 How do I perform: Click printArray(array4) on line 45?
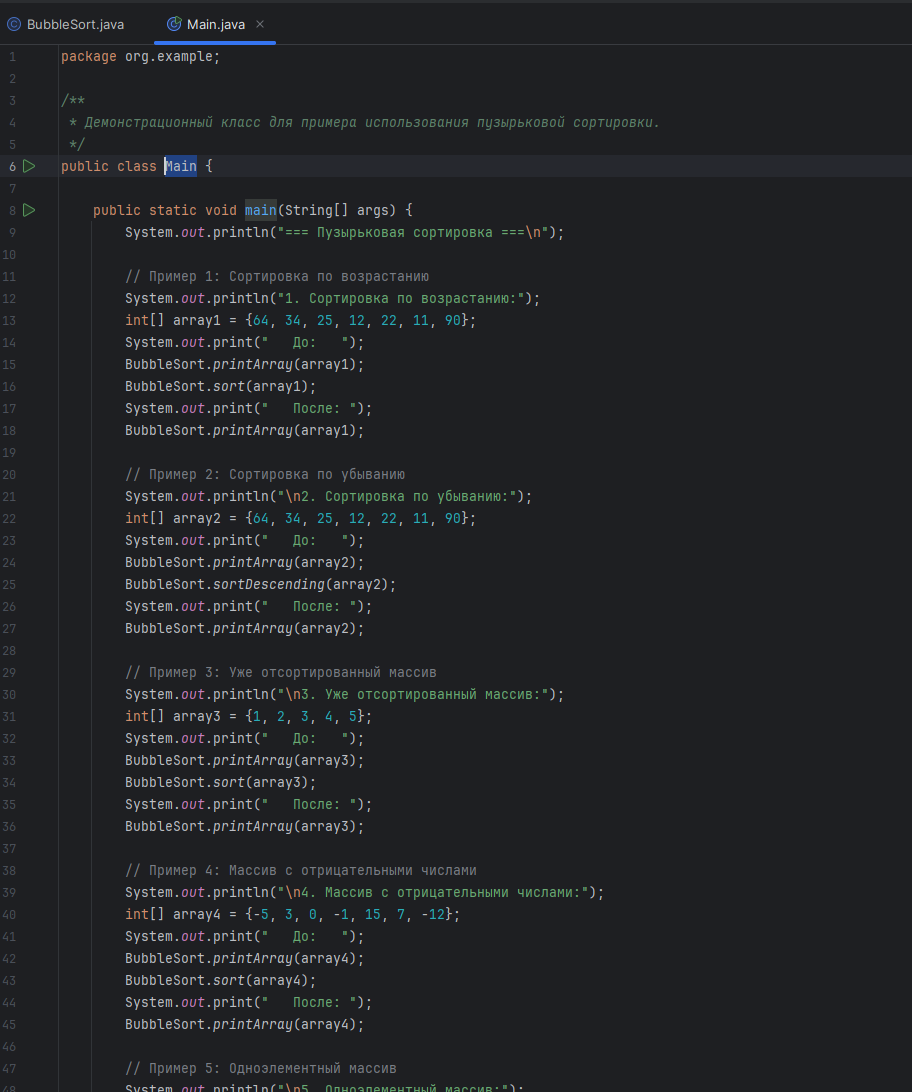tap(244, 1025)
